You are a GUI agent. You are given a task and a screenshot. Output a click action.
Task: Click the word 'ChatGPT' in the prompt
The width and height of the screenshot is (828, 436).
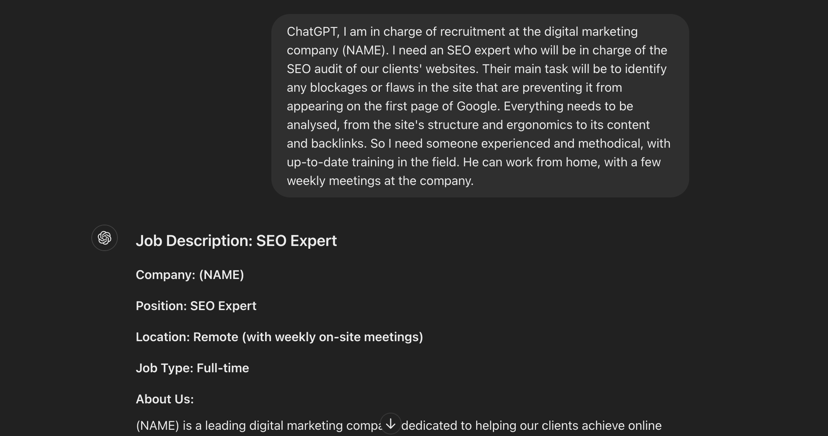point(313,32)
